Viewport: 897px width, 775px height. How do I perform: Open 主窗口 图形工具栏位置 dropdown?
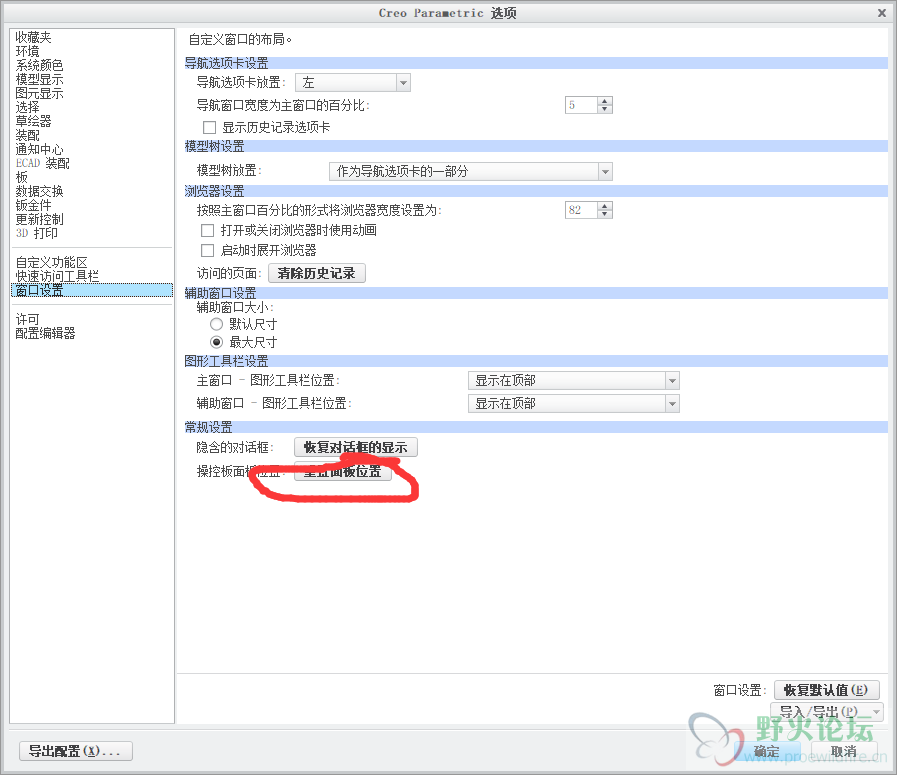(573, 381)
